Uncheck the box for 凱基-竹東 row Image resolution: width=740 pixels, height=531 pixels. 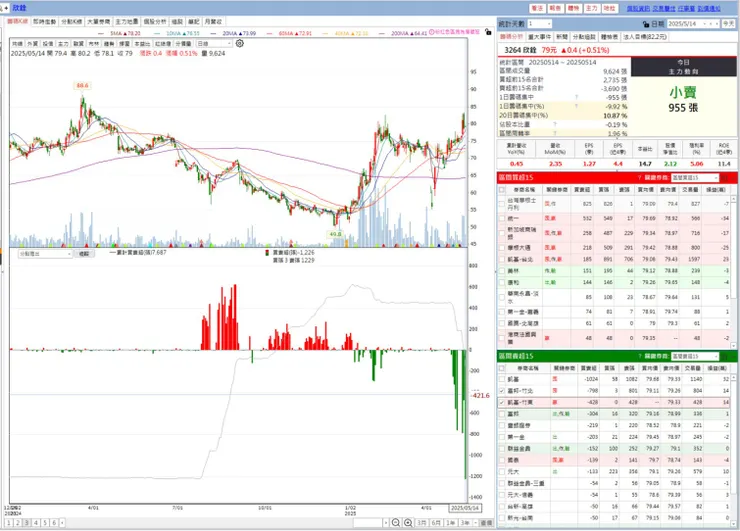pyautogui.click(x=502, y=403)
